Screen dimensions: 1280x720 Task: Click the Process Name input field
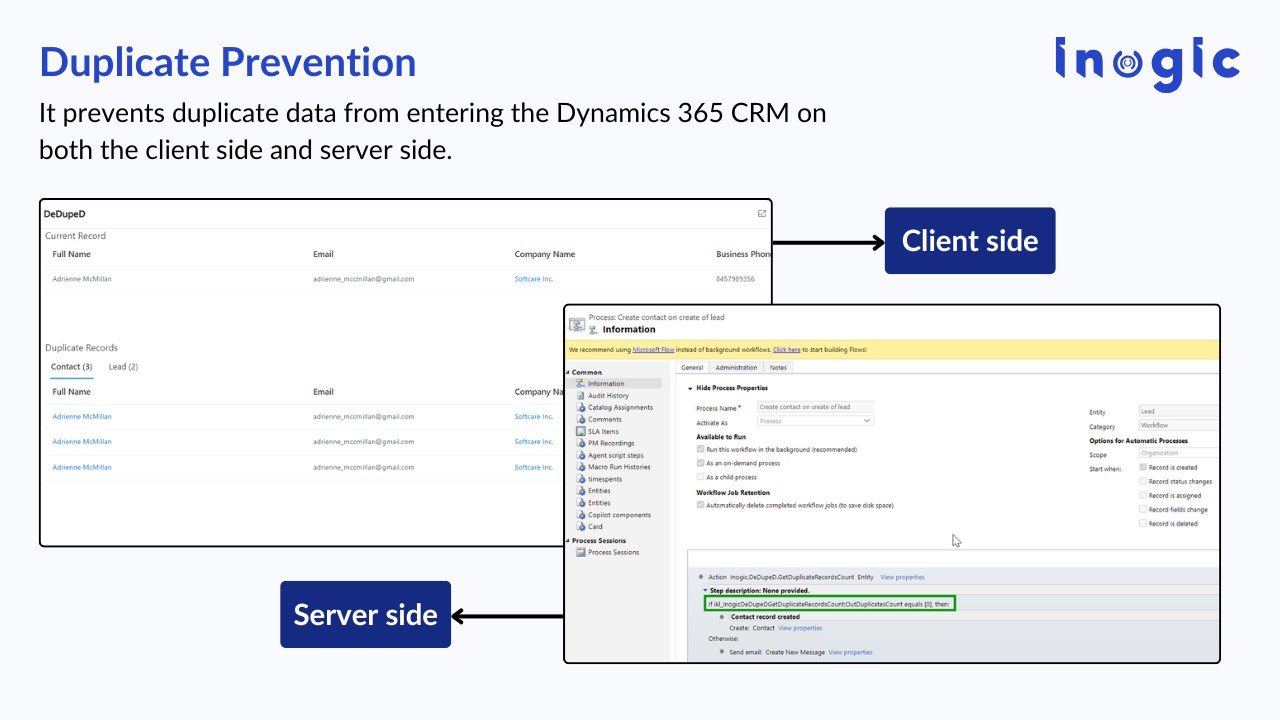(815, 407)
